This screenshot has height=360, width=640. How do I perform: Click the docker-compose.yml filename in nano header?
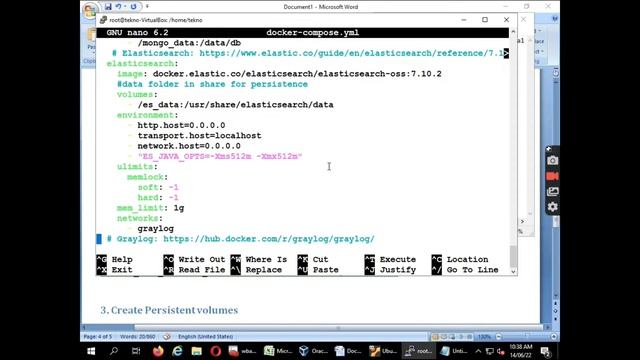[x=313, y=33]
